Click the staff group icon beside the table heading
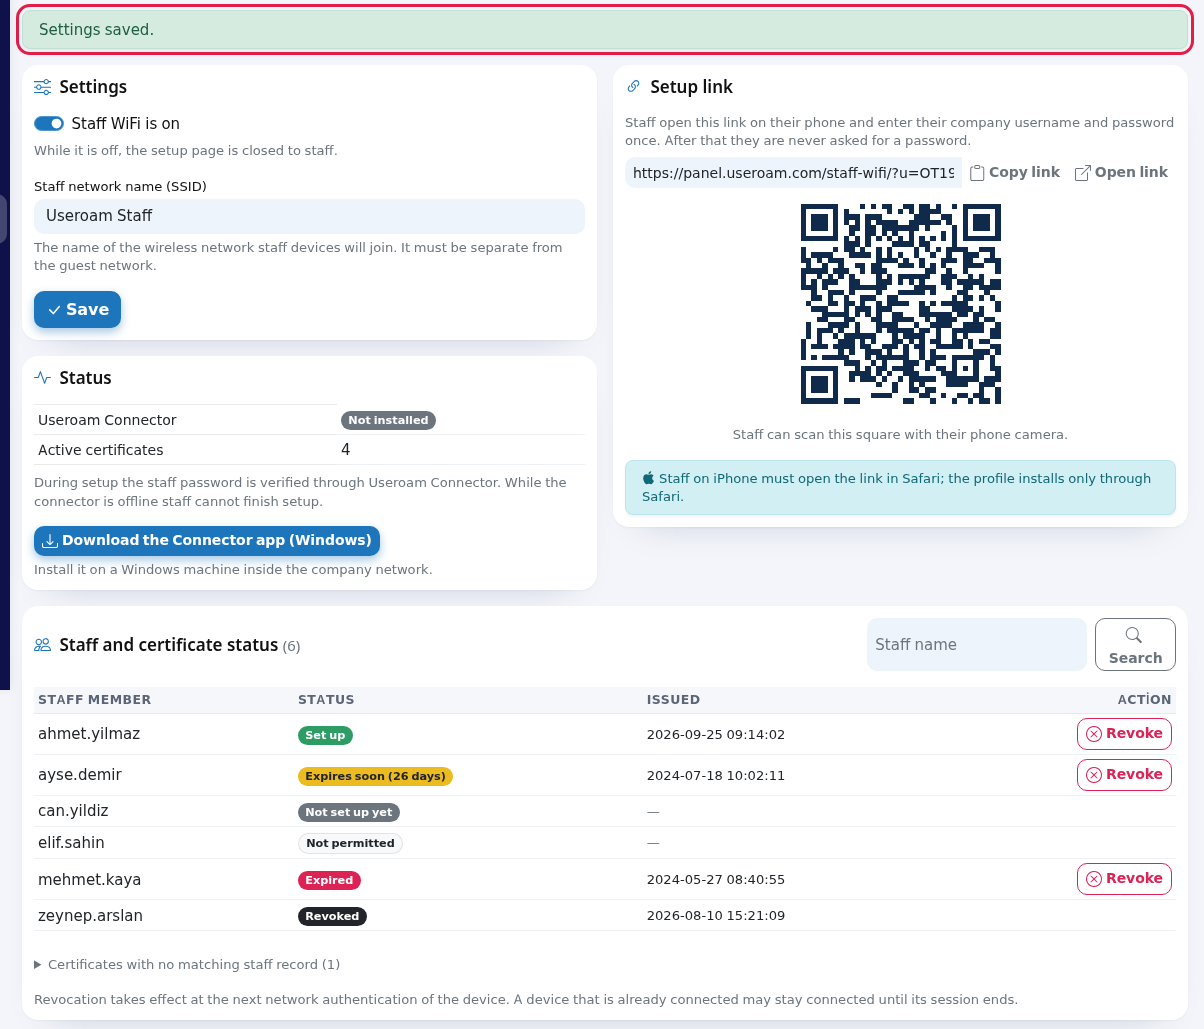Image resolution: width=1204 pixels, height=1029 pixels. point(42,645)
